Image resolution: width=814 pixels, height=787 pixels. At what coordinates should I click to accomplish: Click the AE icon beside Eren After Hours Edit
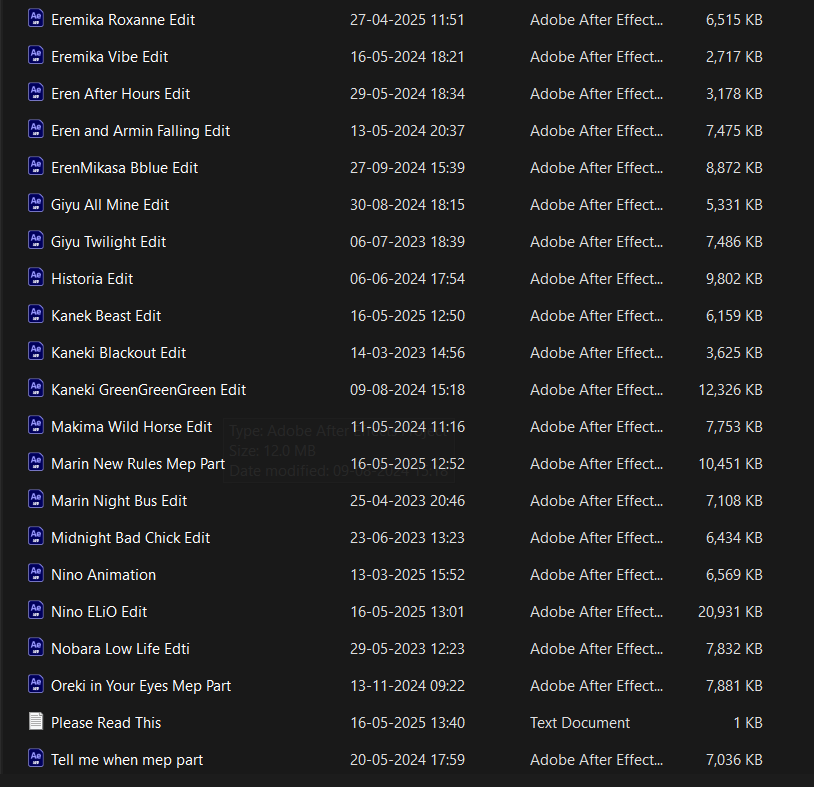36,93
